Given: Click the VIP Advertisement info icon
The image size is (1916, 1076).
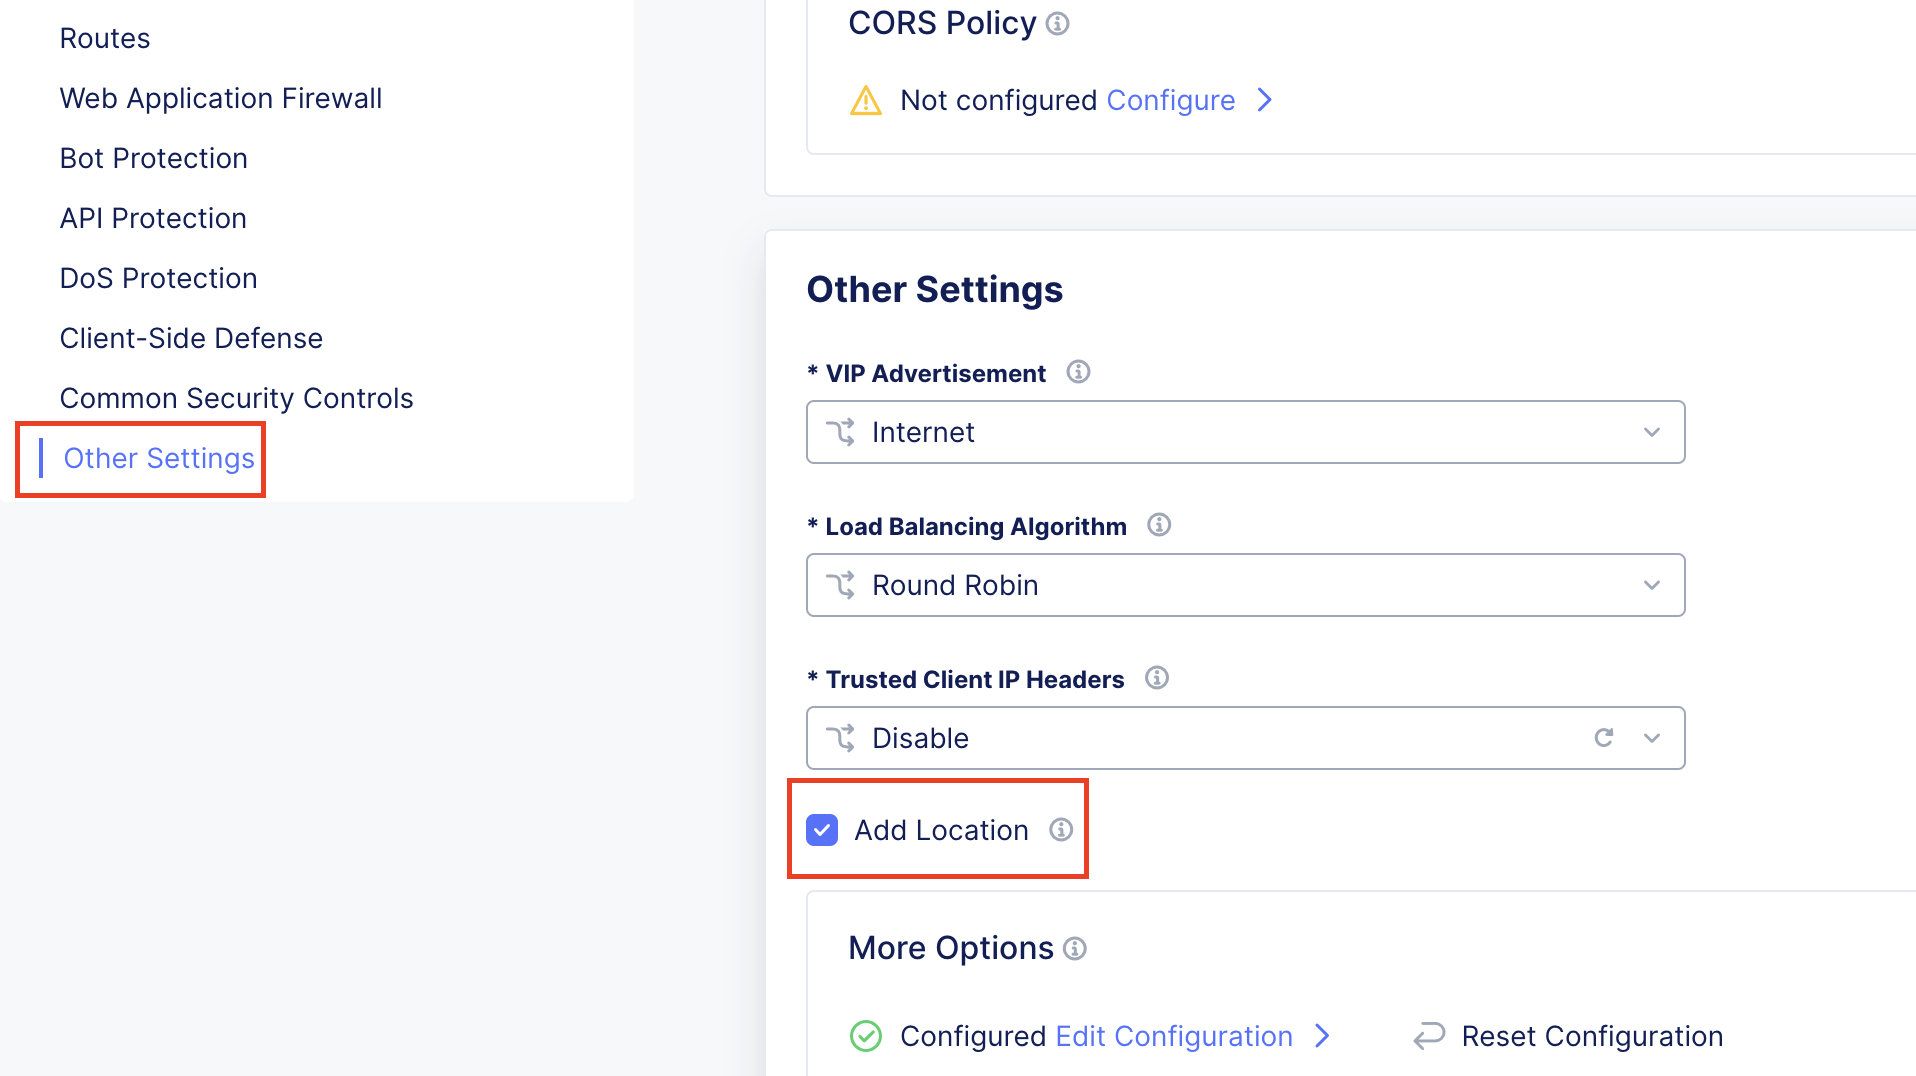Looking at the screenshot, I should click(x=1078, y=372).
